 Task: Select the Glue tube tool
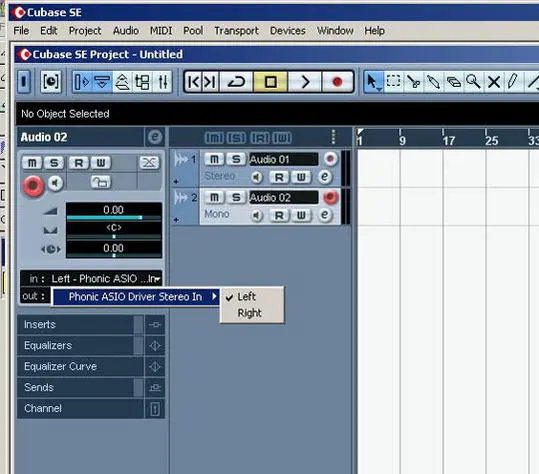[x=433, y=82]
